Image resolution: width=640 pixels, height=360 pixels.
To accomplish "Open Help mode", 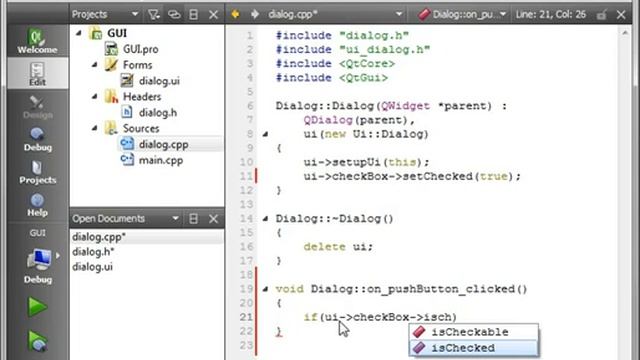I will pyautogui.click(x=37, y=205).
